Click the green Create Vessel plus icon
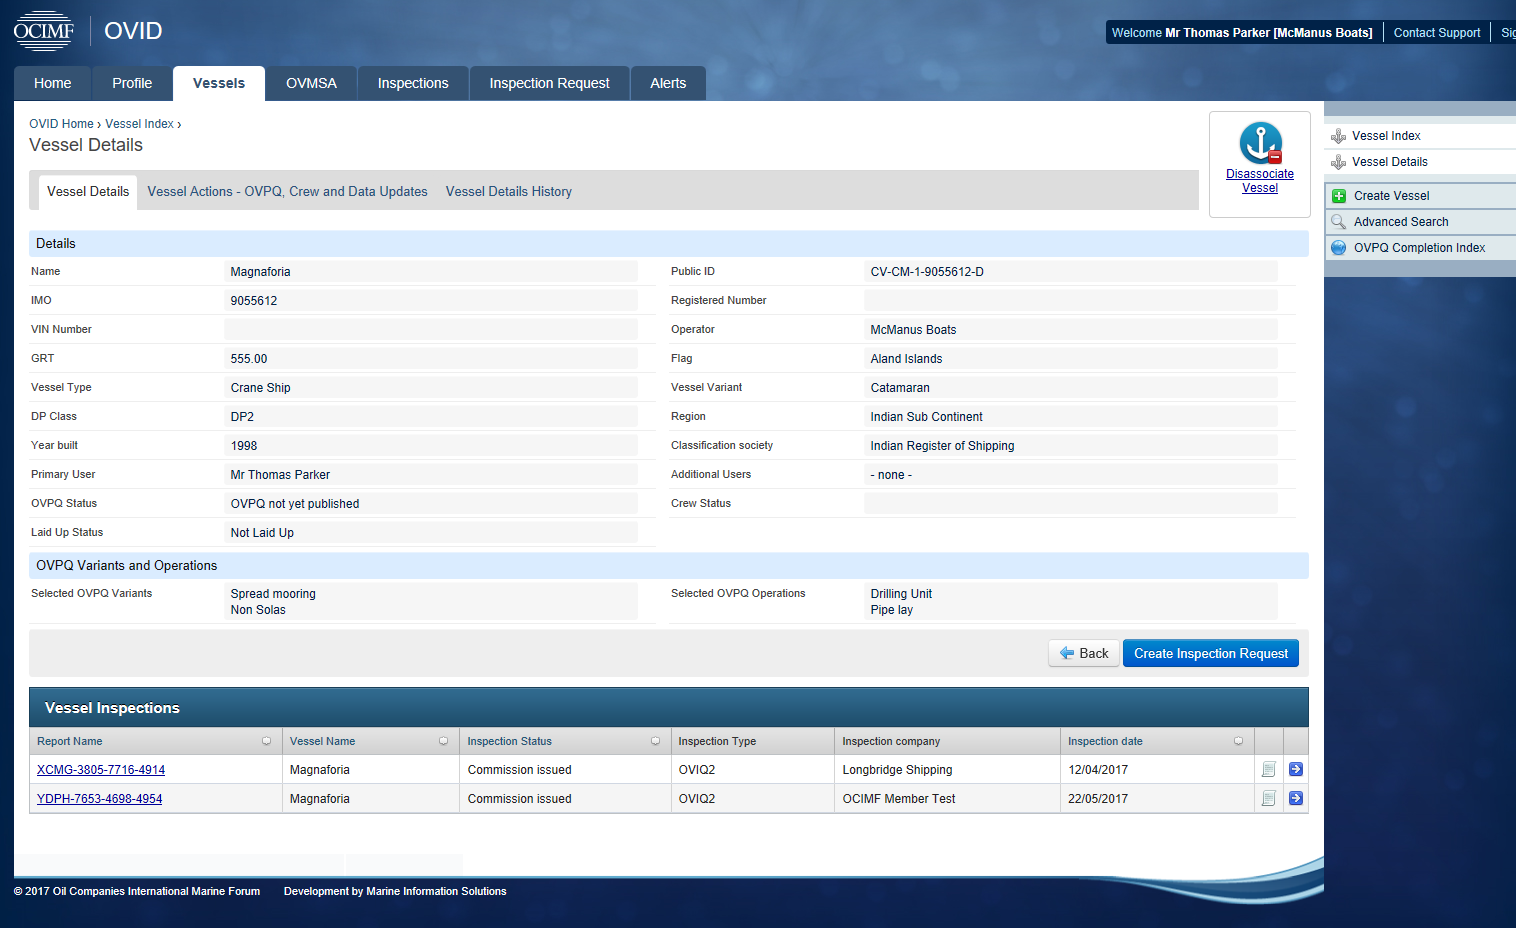Image resolution: width=1516 pixels, height=928 pixels. 1339,195
